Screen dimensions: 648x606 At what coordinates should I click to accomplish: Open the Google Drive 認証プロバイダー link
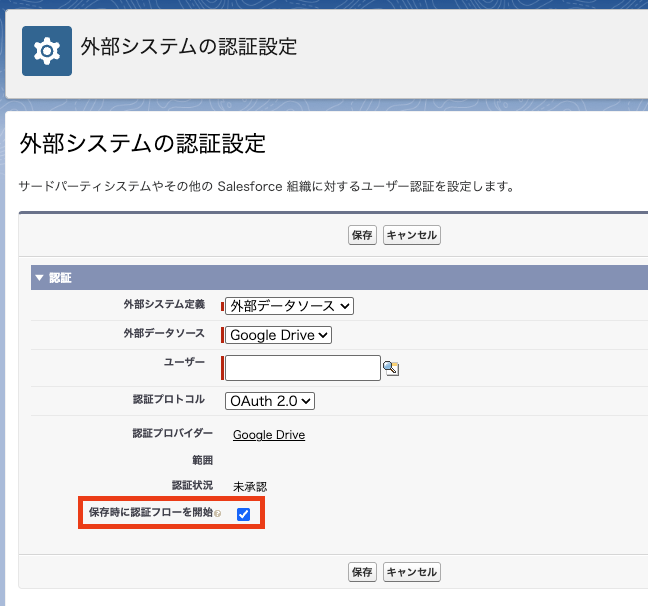(x=269, y=435)
